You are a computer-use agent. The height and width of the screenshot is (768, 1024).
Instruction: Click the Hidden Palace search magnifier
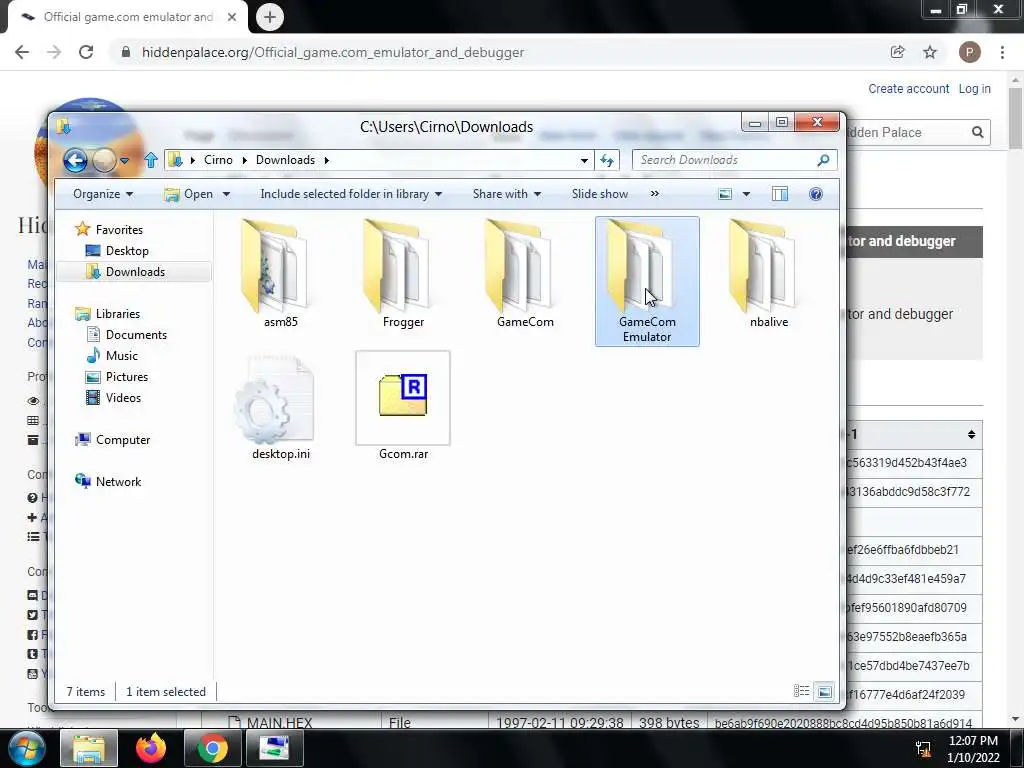977,133
